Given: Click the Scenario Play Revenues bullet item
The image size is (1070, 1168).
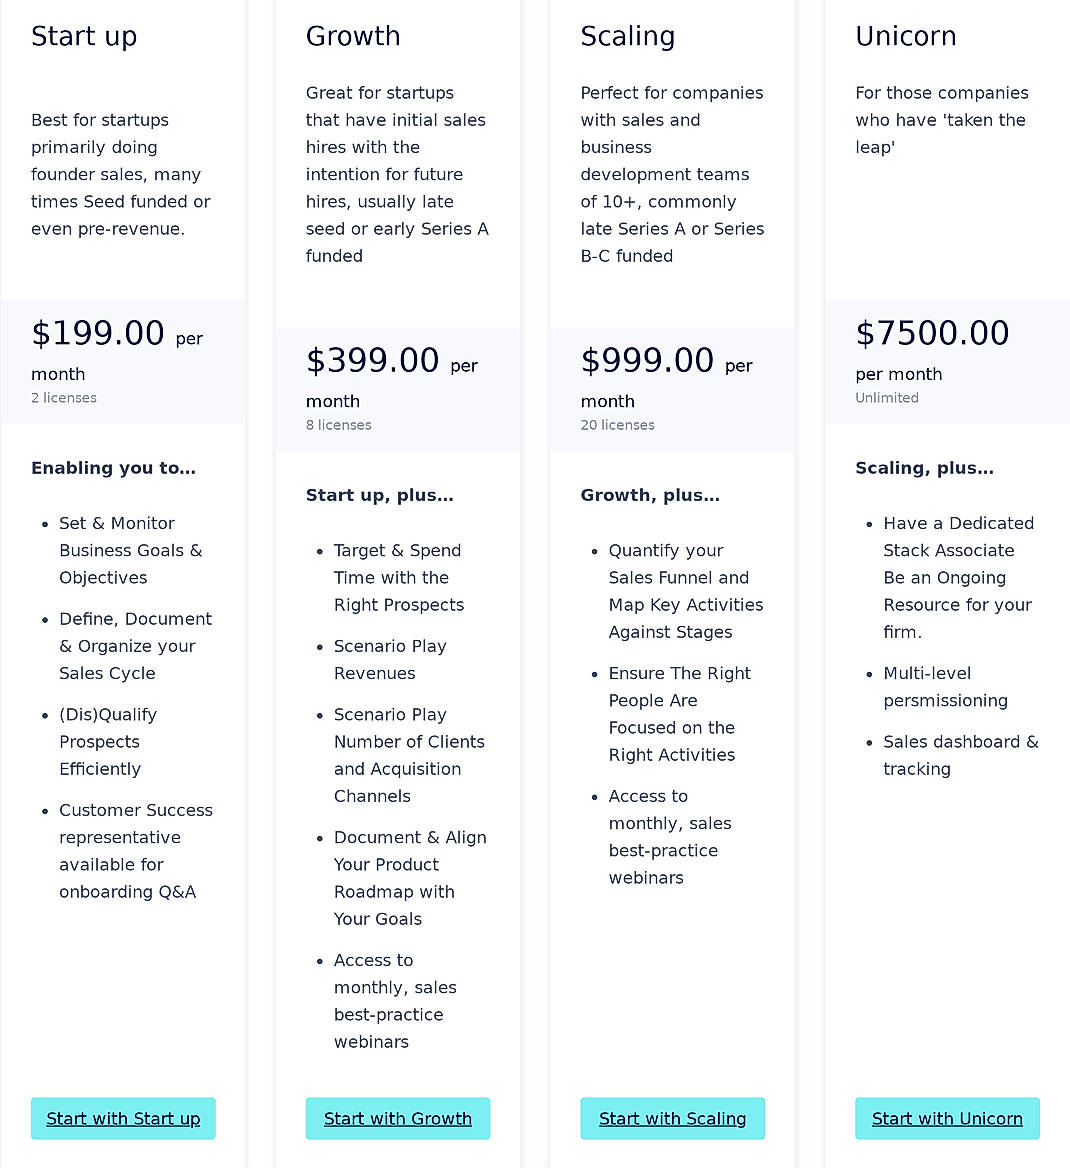Looking at the screenshot, I should coord(390,660).
